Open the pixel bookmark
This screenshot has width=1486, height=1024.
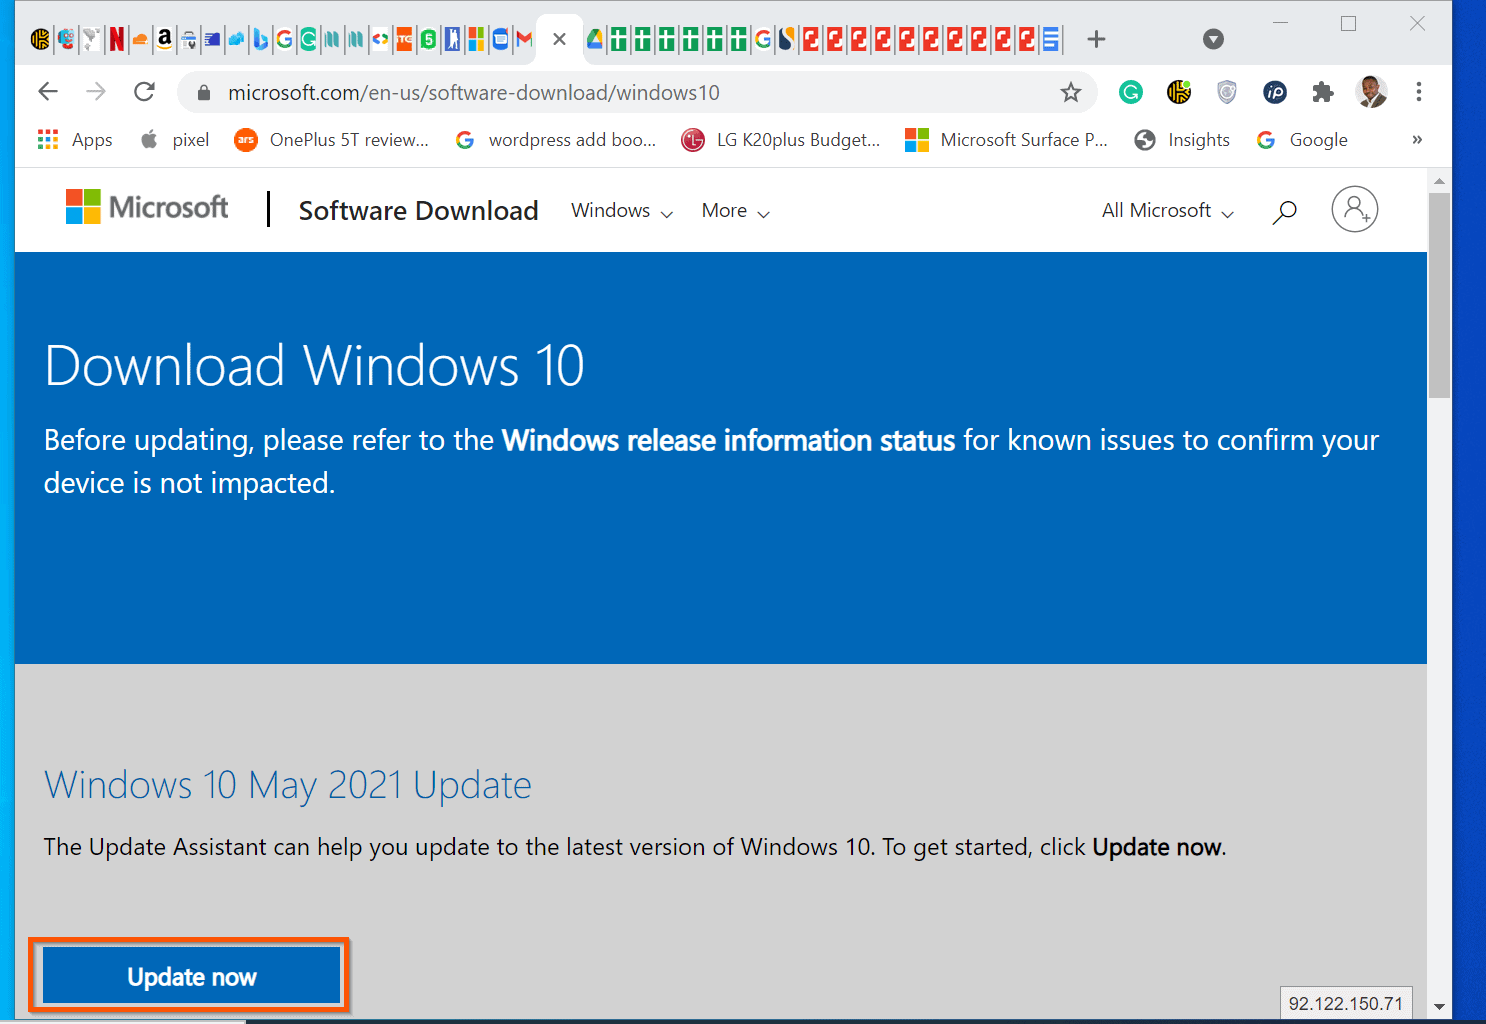[175, 140]
